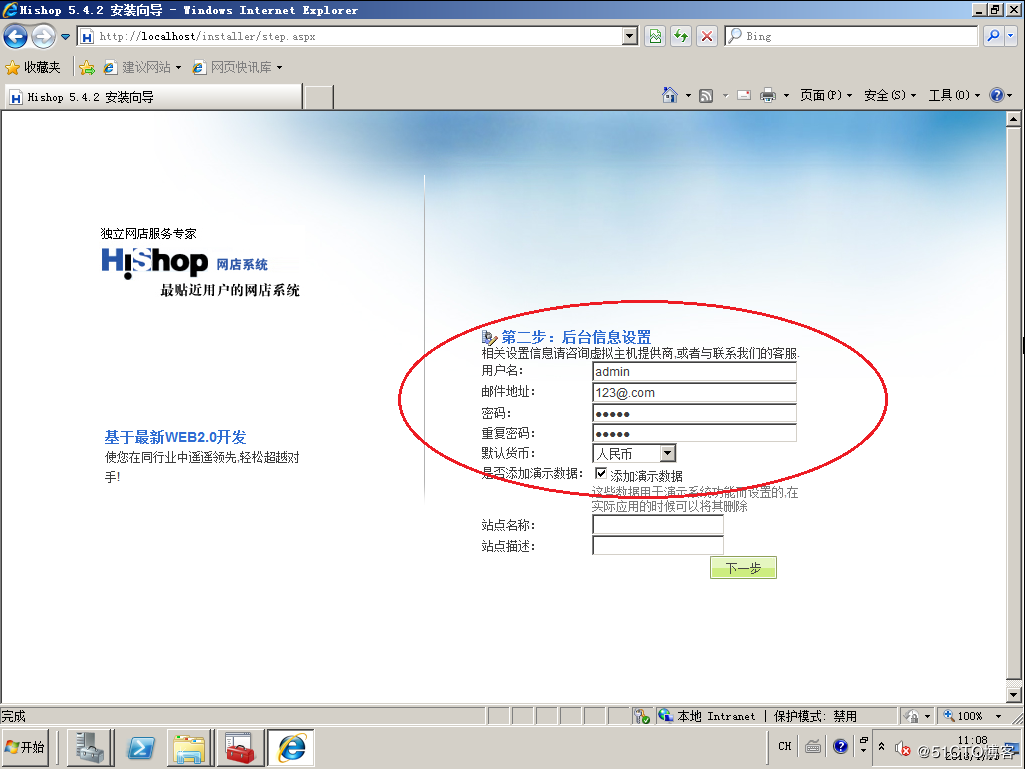
Task: Click the Bing search box
Action: point(851,37)
